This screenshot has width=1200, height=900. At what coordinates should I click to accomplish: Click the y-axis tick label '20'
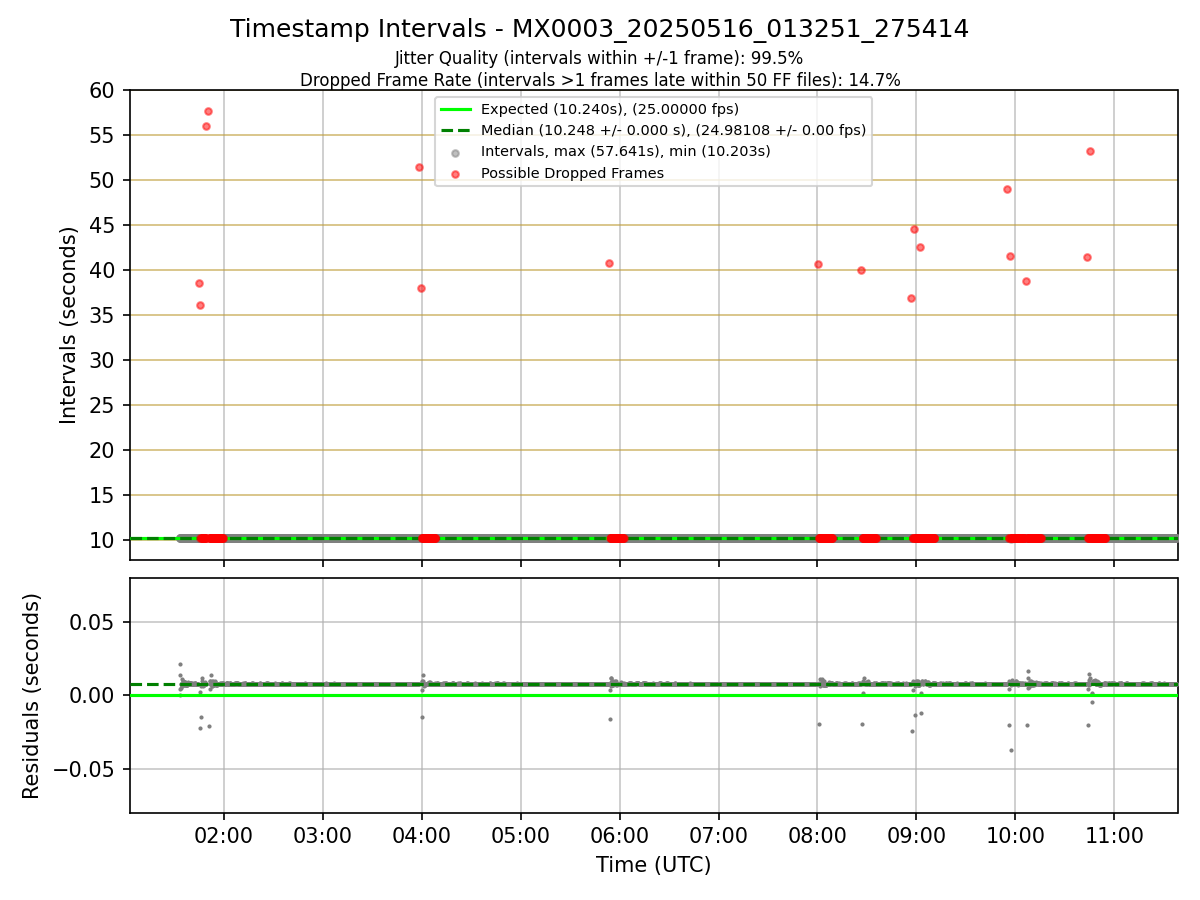(x=104, y=450)
